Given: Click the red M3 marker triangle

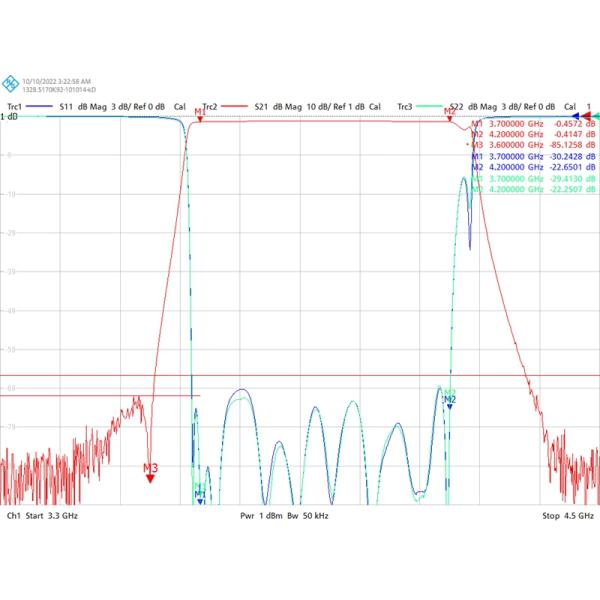Looking at the screenshot, I should [150, 477].
